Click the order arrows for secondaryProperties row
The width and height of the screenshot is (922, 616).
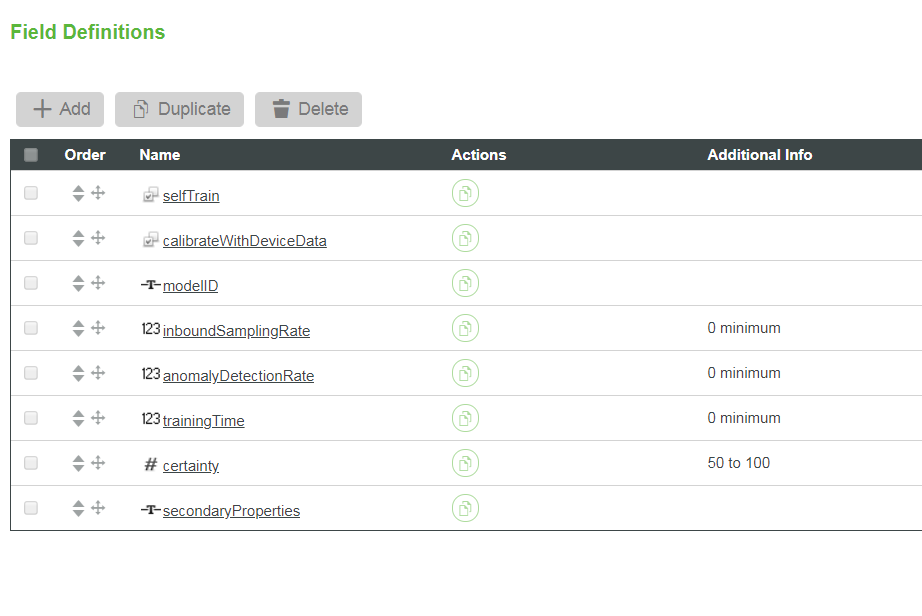point(78,509)
